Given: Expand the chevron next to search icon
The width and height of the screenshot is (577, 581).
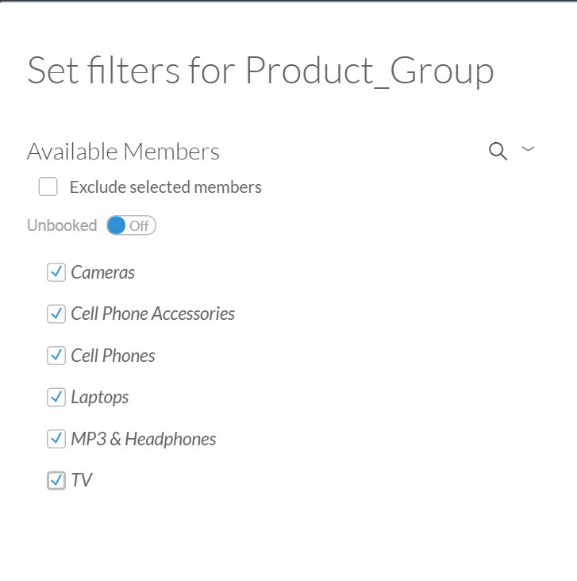Looking at the screenshot, I should (528, 149).
